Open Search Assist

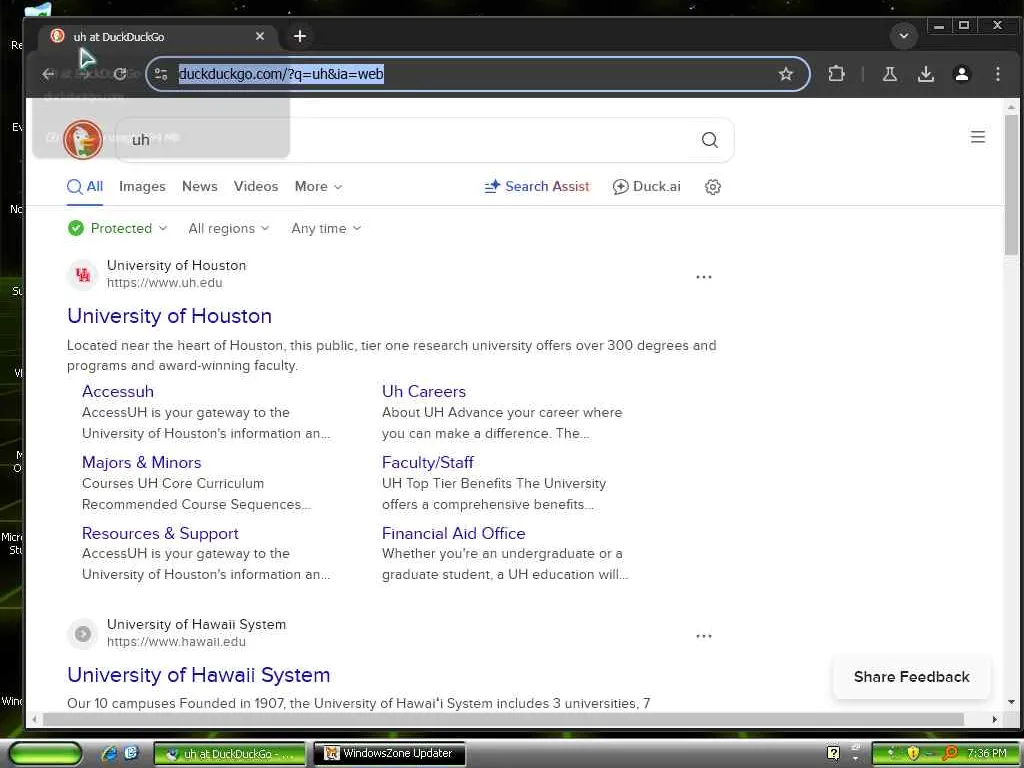(x=537, y=187)
